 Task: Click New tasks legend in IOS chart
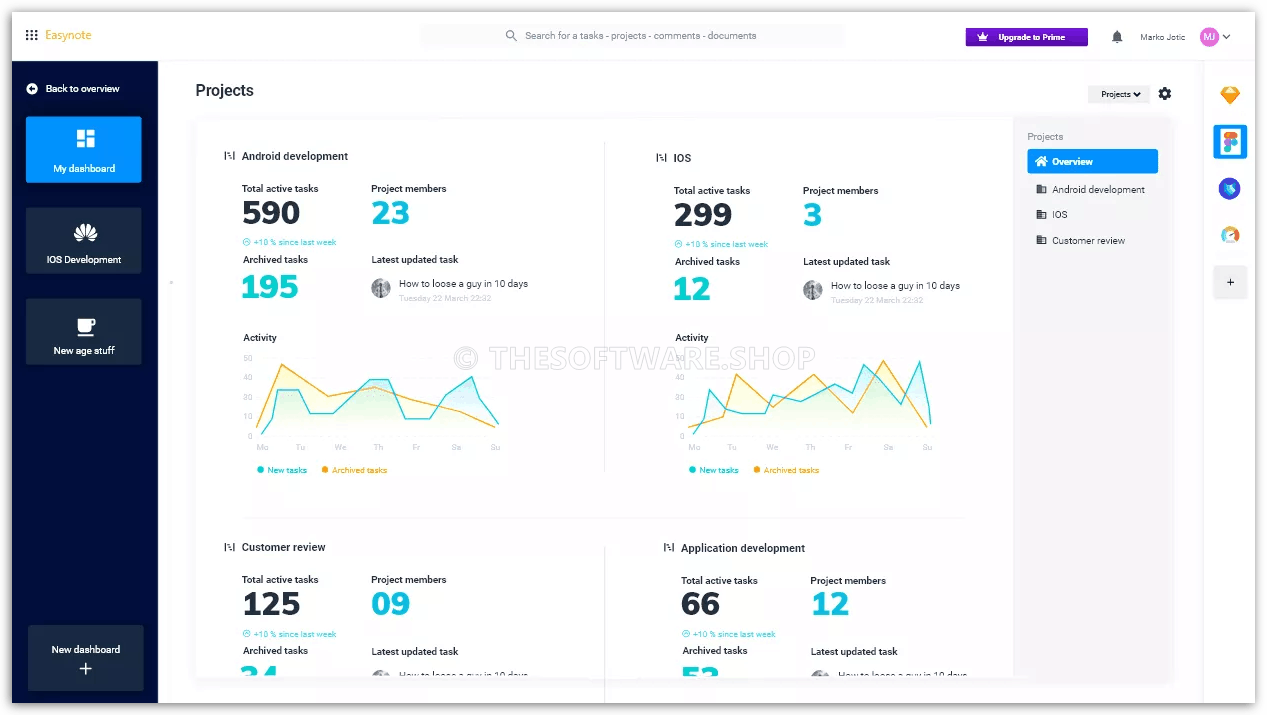pyautogui.click(x=714, y=470)
